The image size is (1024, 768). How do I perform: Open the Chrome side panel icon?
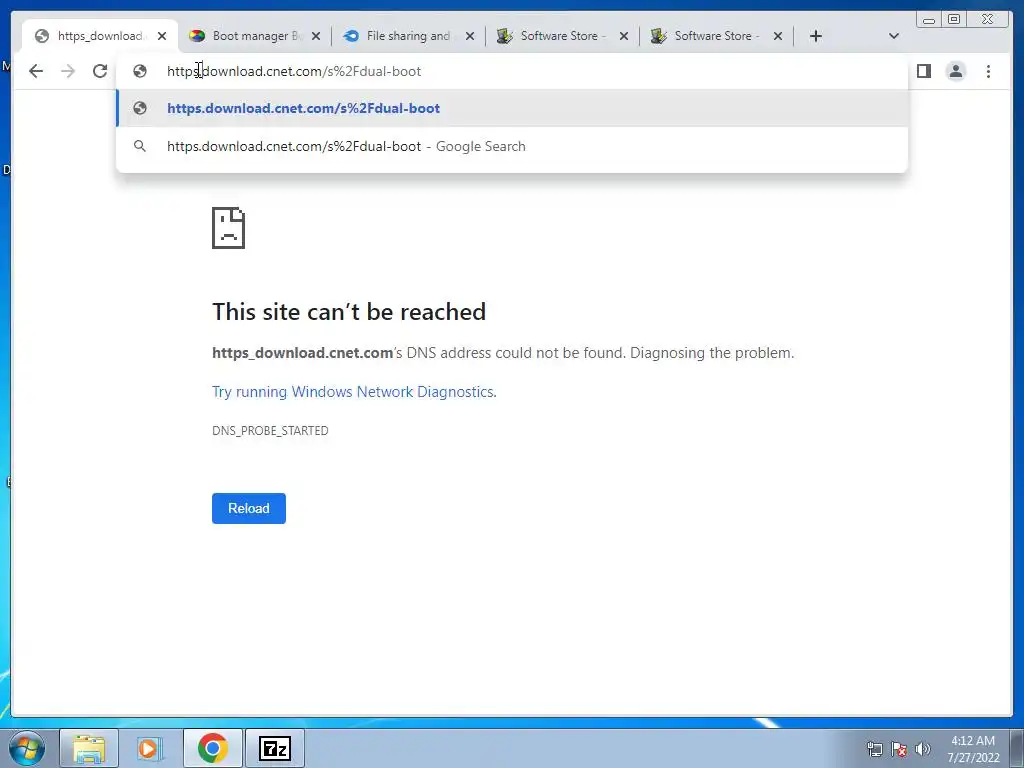(x=923, y=71)
